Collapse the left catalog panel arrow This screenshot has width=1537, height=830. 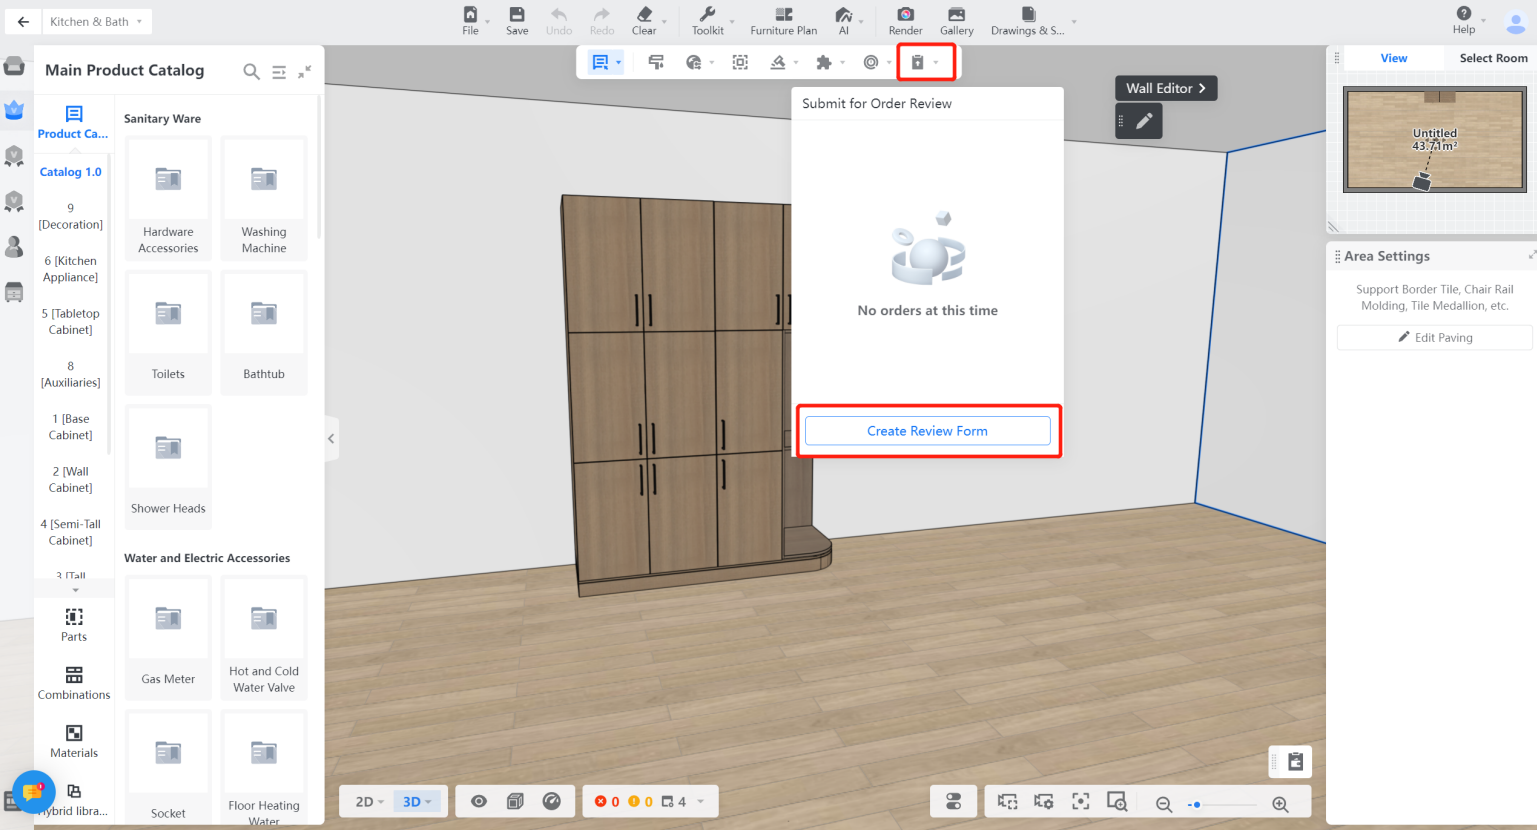pos(331,439)
